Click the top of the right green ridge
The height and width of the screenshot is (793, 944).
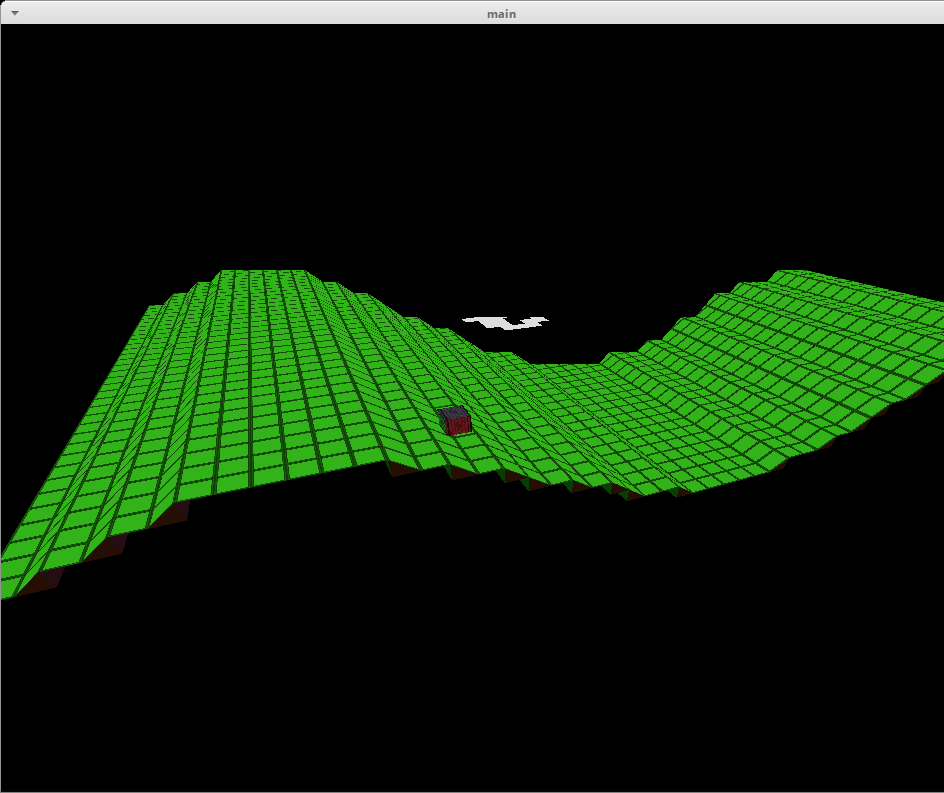click(x=800, y=278)
